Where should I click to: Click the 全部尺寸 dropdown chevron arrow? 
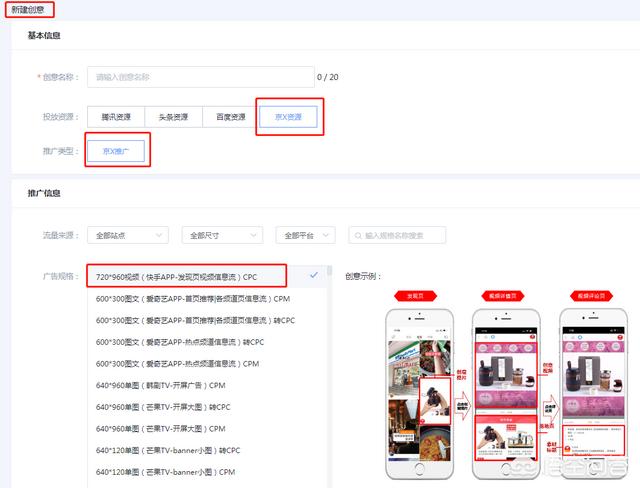coord(253,235)
